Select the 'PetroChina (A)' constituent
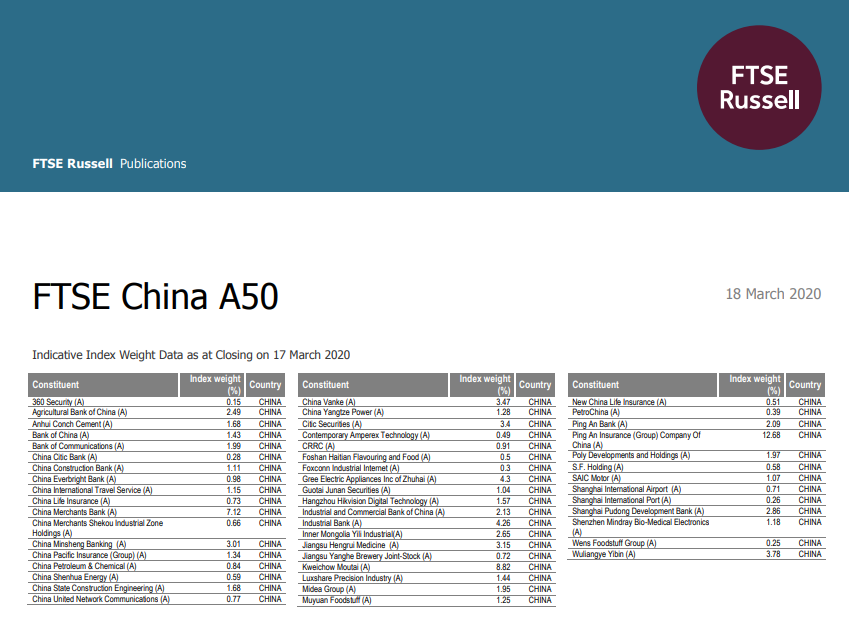The image size is (849, 640). click(x=596, y=412)
